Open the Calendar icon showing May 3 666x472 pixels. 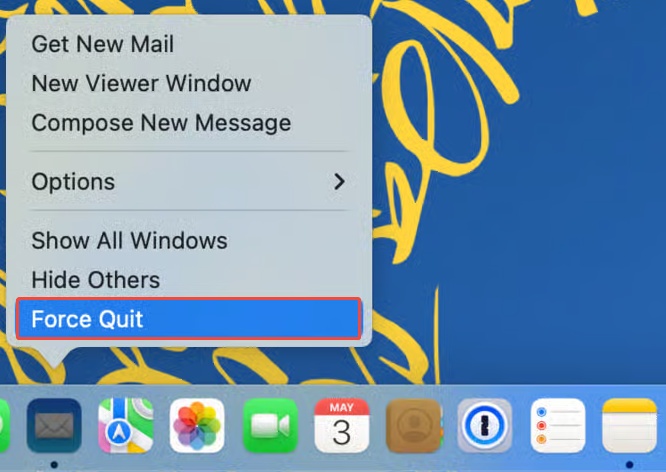(342, 426)
